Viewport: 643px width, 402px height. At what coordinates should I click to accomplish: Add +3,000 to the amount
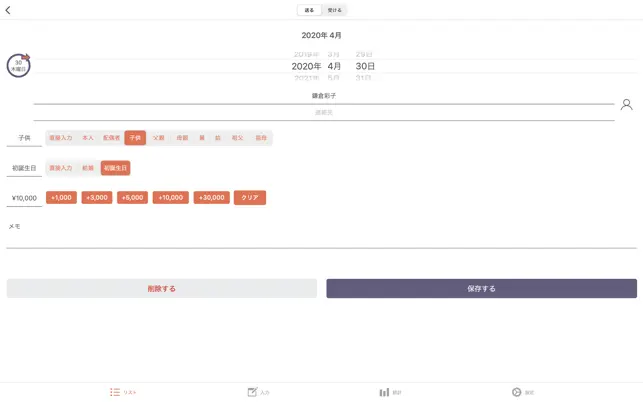97,198
